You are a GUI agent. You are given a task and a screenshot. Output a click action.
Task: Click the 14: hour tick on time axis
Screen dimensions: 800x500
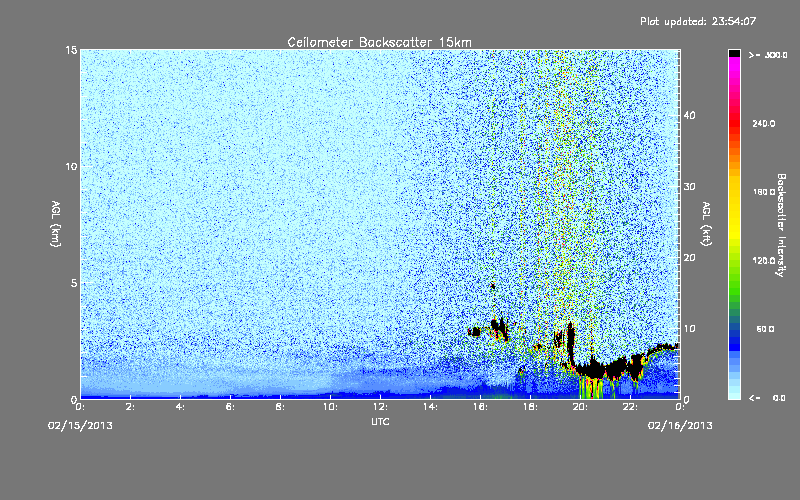point(430,407)
